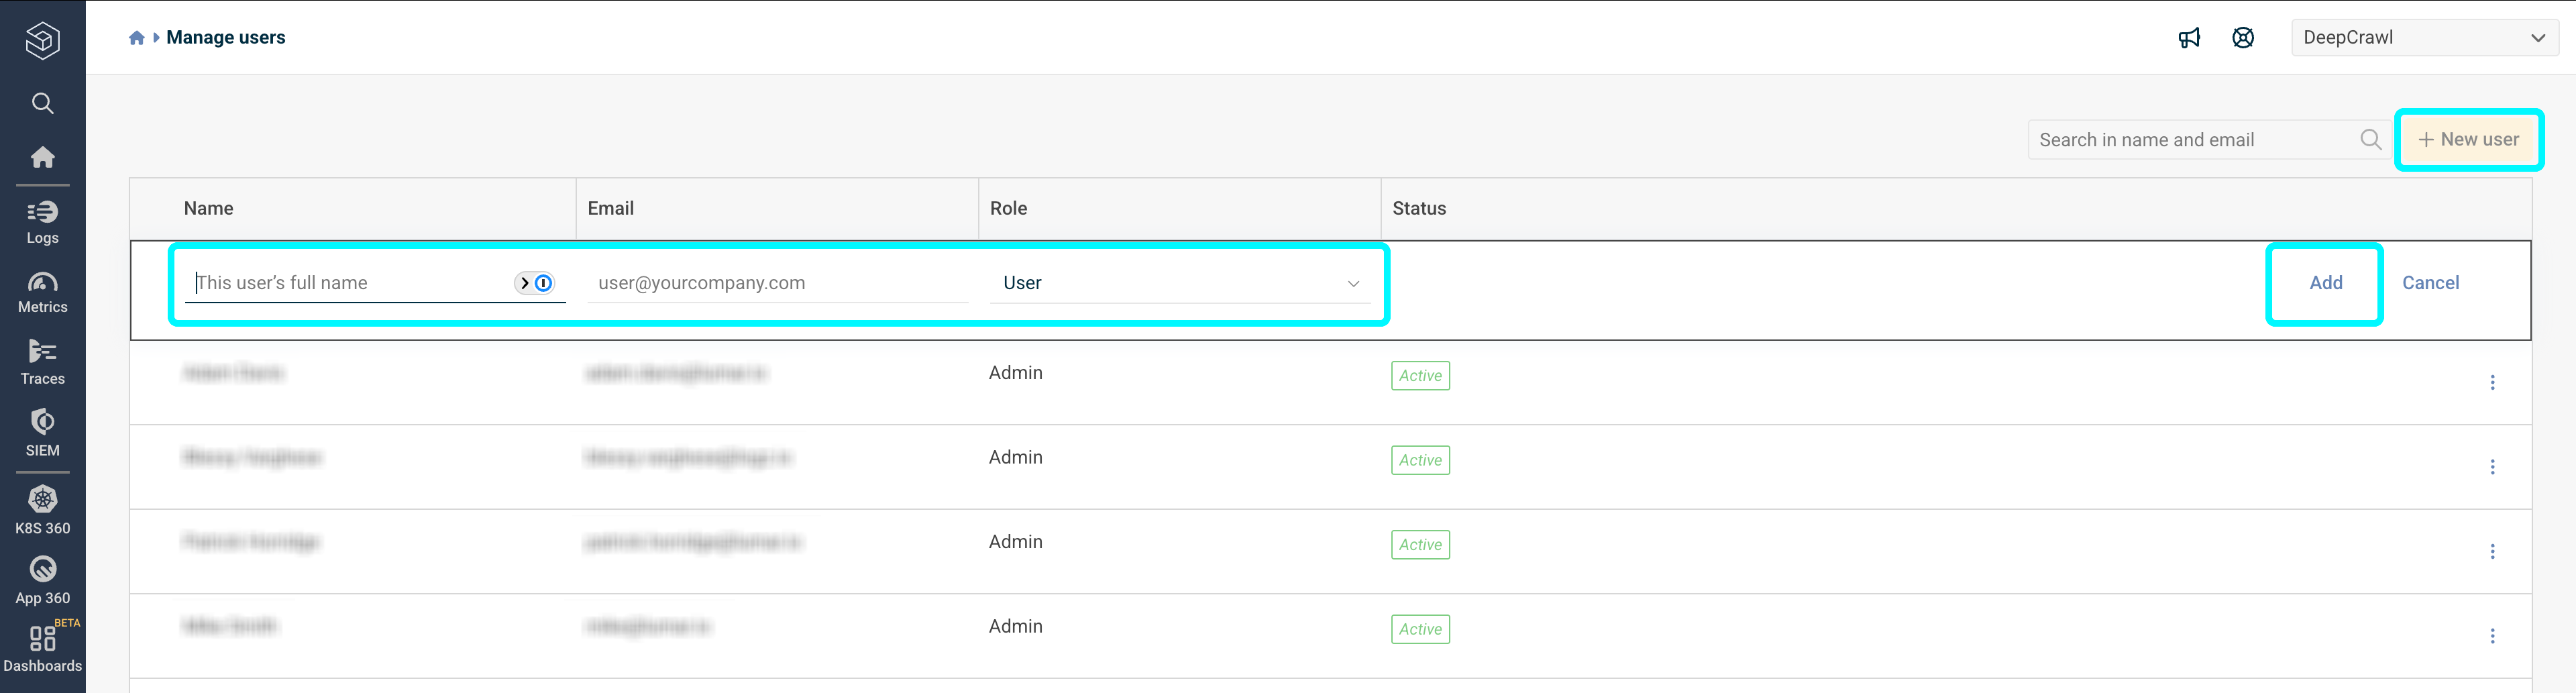
Task: Open the DeepCrawl account dropdown
Action: pos(2424,37)
